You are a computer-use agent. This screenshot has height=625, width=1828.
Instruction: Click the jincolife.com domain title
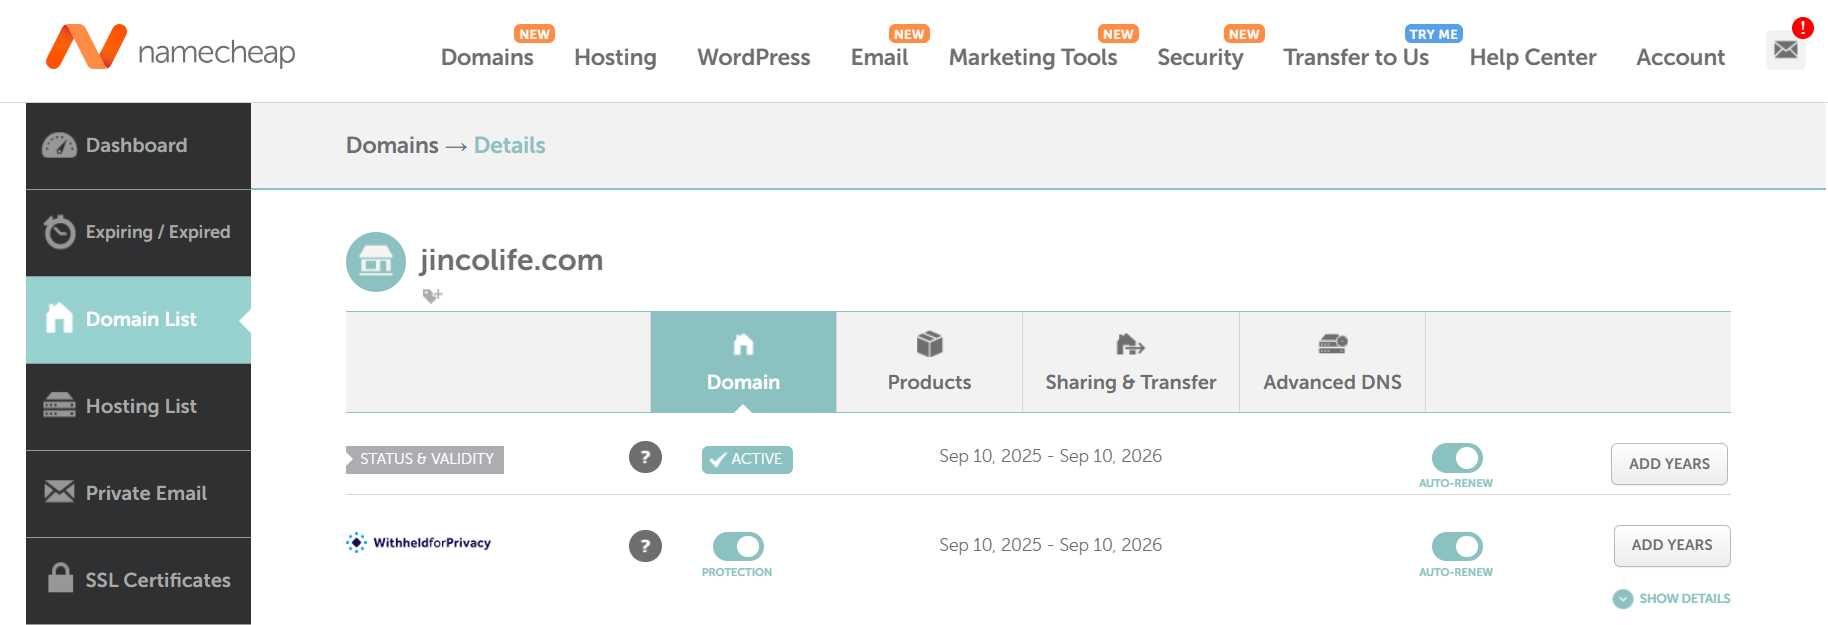[x=511, y=260]
